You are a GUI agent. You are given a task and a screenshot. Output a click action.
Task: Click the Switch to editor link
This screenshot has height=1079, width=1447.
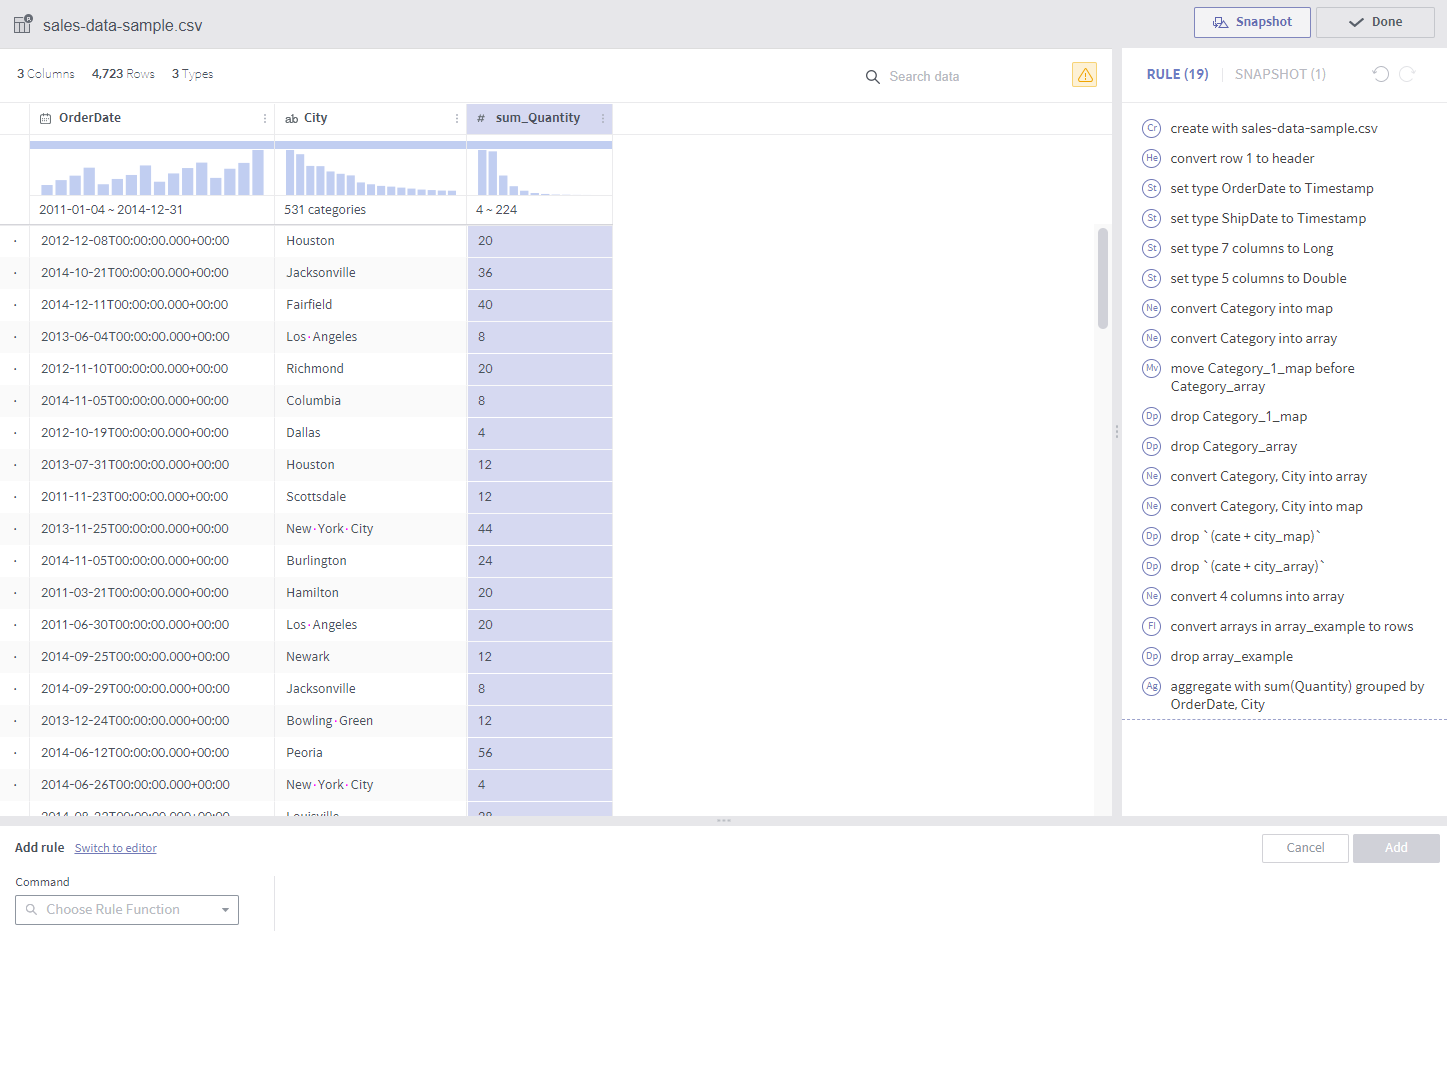tap(116, 848)
